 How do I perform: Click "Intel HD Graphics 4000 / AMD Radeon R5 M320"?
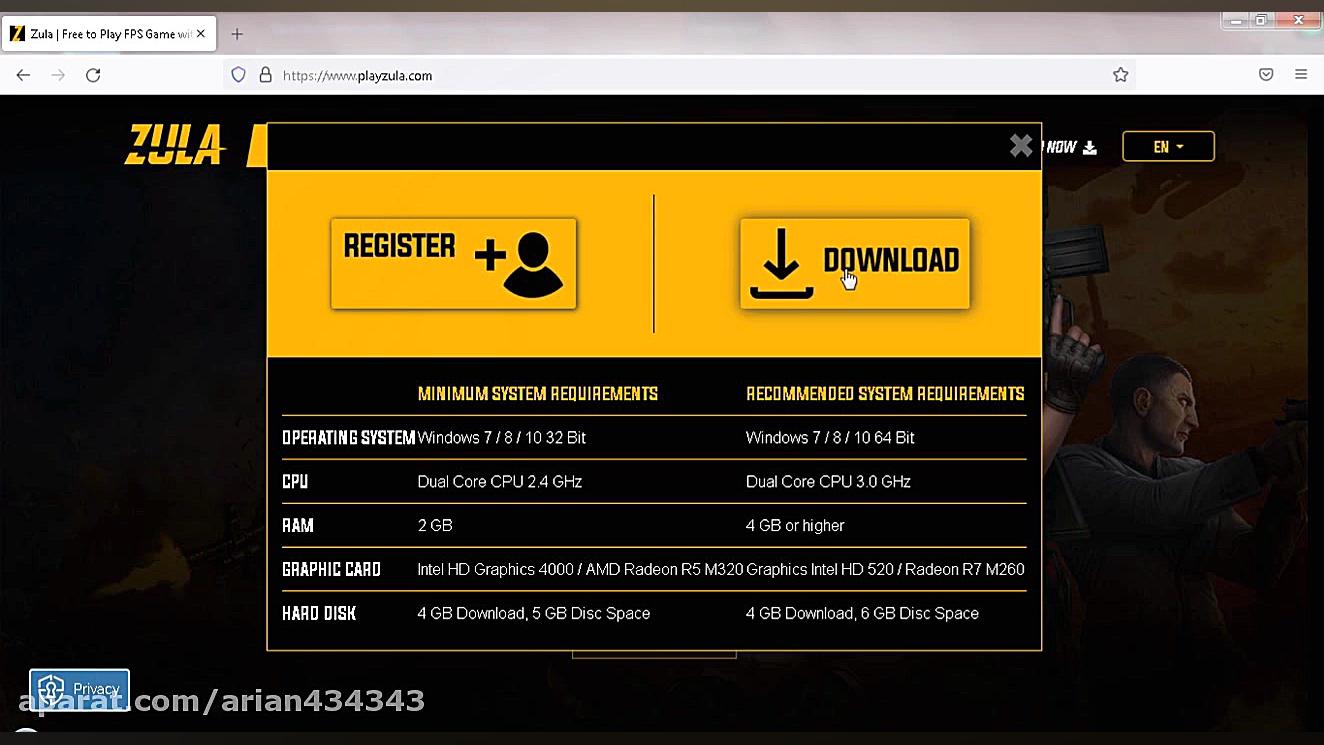point(580,570)
